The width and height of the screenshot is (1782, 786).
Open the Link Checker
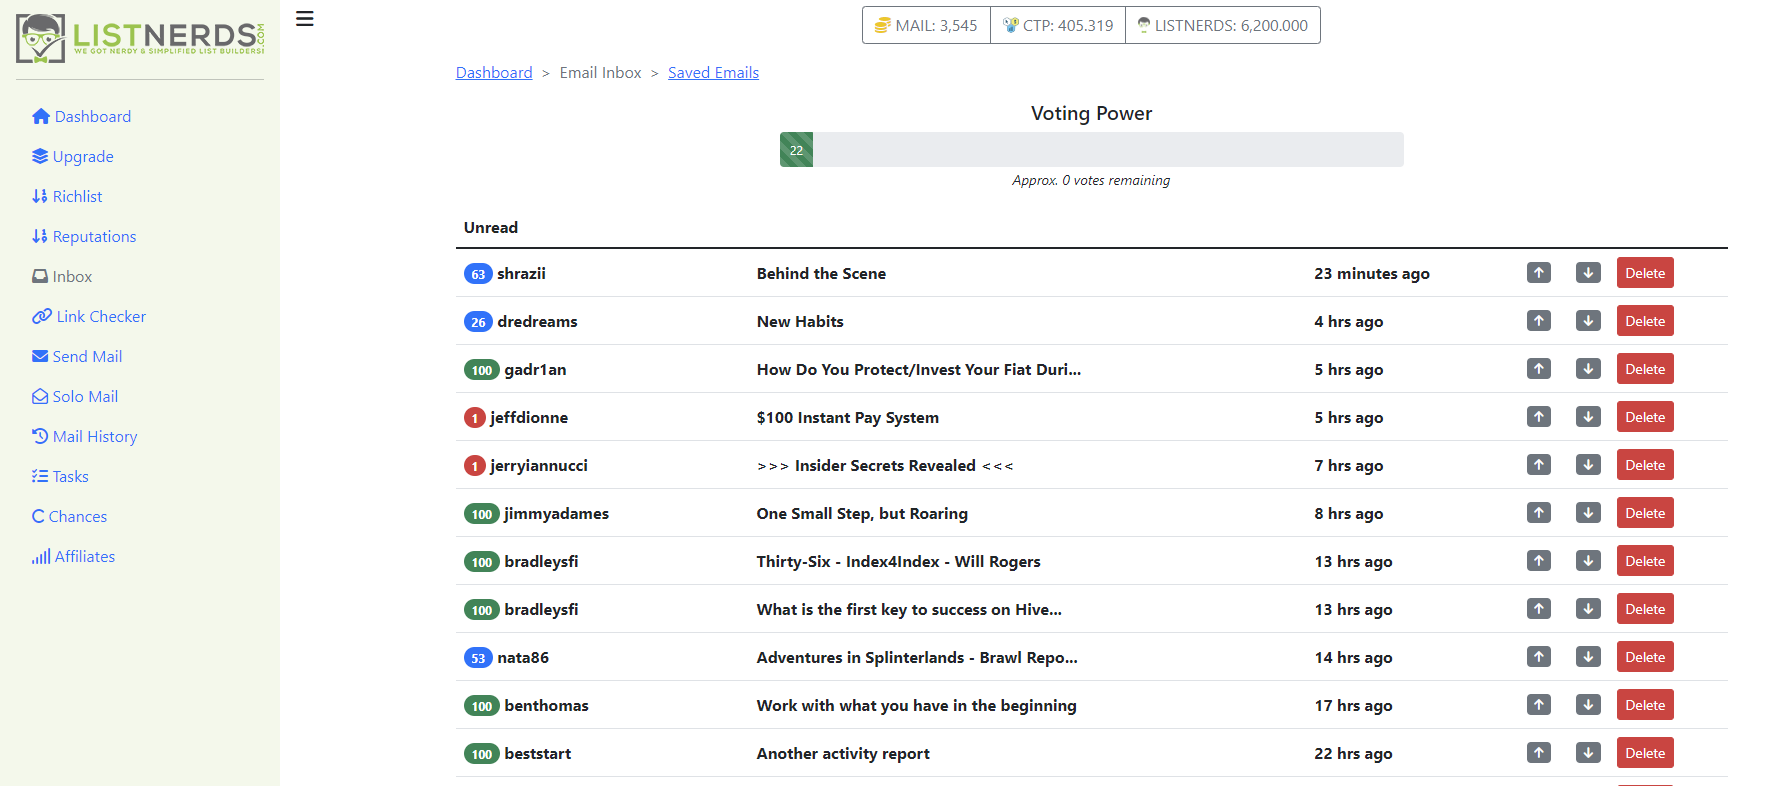(x=89, y=316)
